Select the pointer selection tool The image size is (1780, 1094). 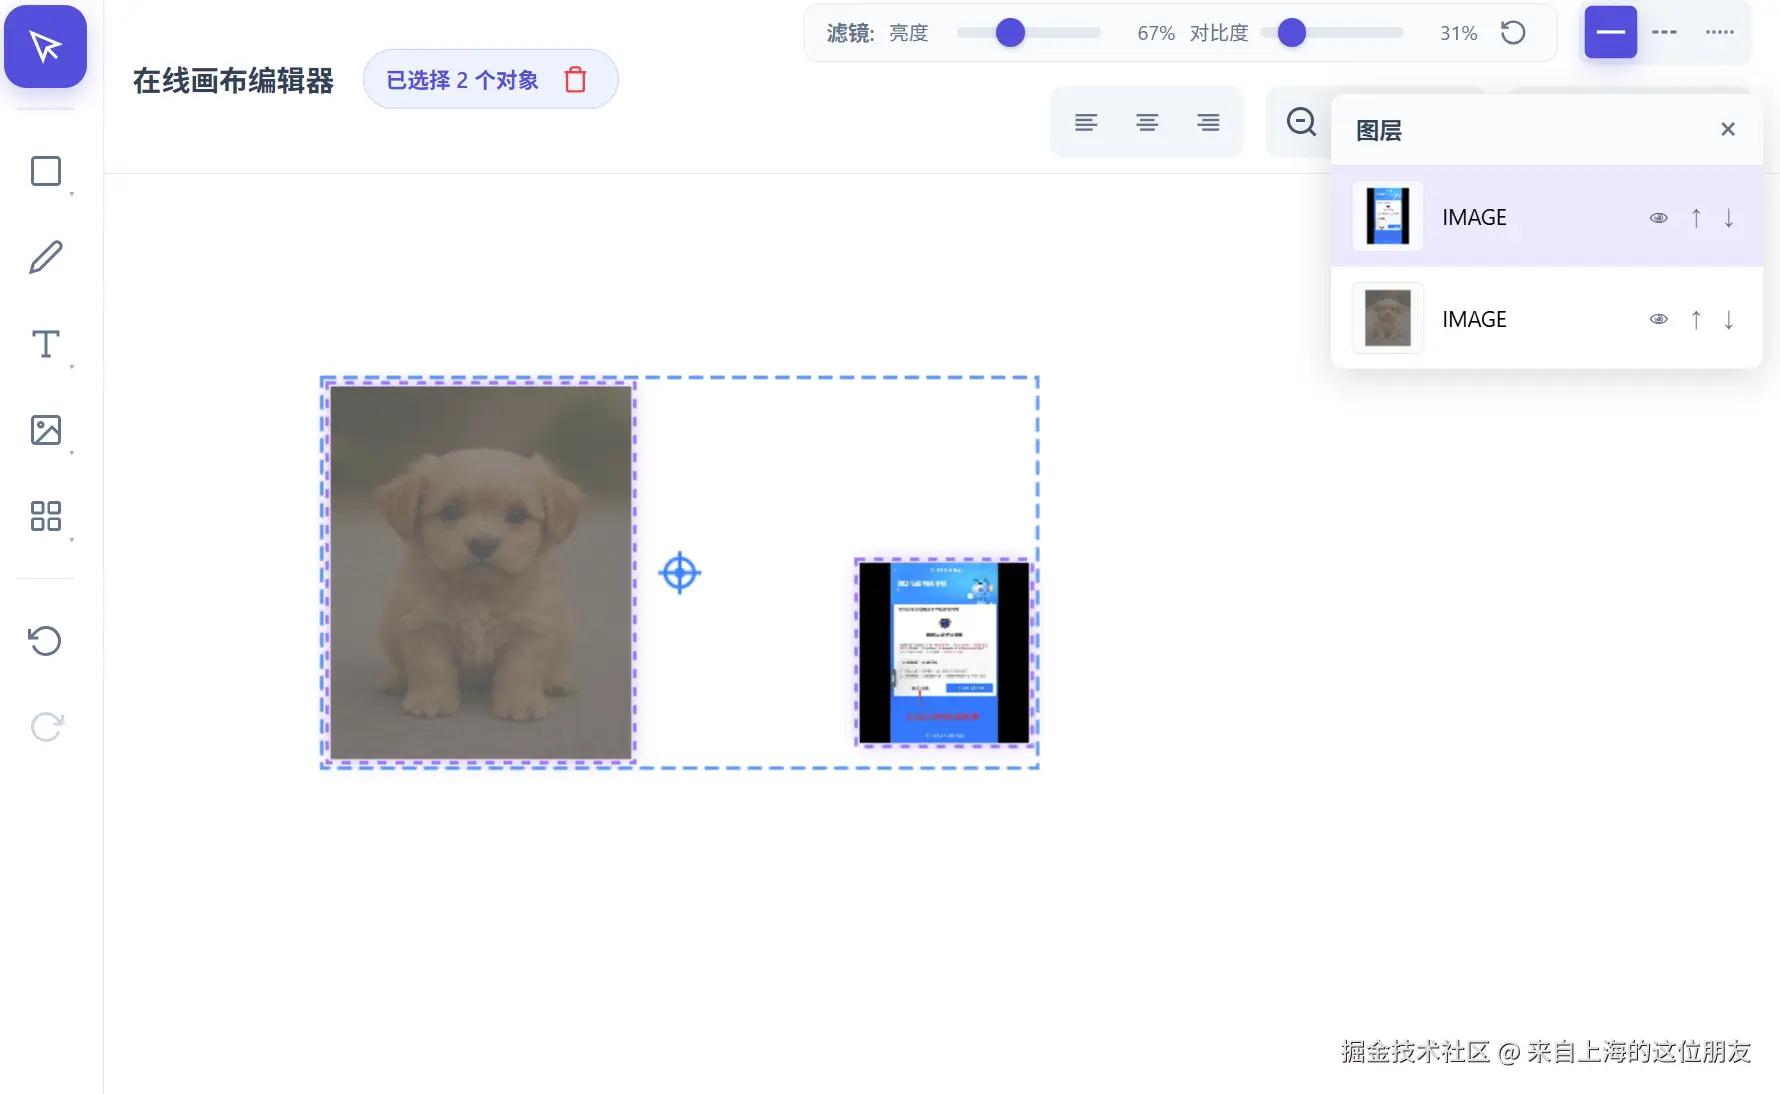46,46
